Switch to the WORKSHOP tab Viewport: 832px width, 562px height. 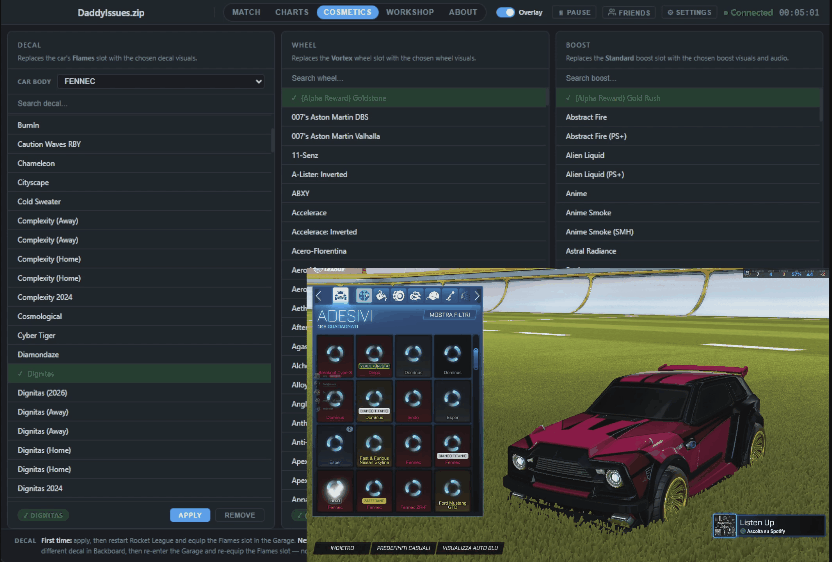point(410,12)
